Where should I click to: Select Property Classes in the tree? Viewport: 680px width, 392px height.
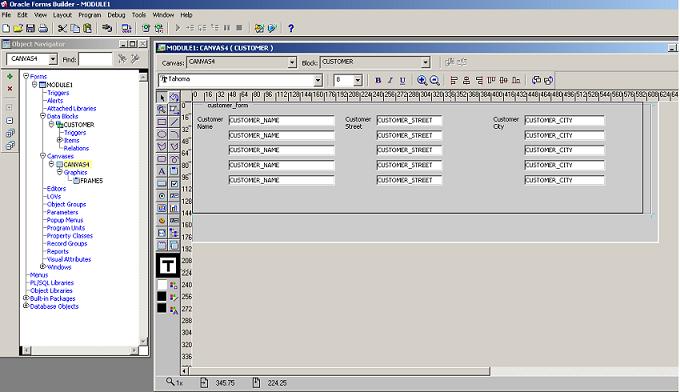[70, 236]
